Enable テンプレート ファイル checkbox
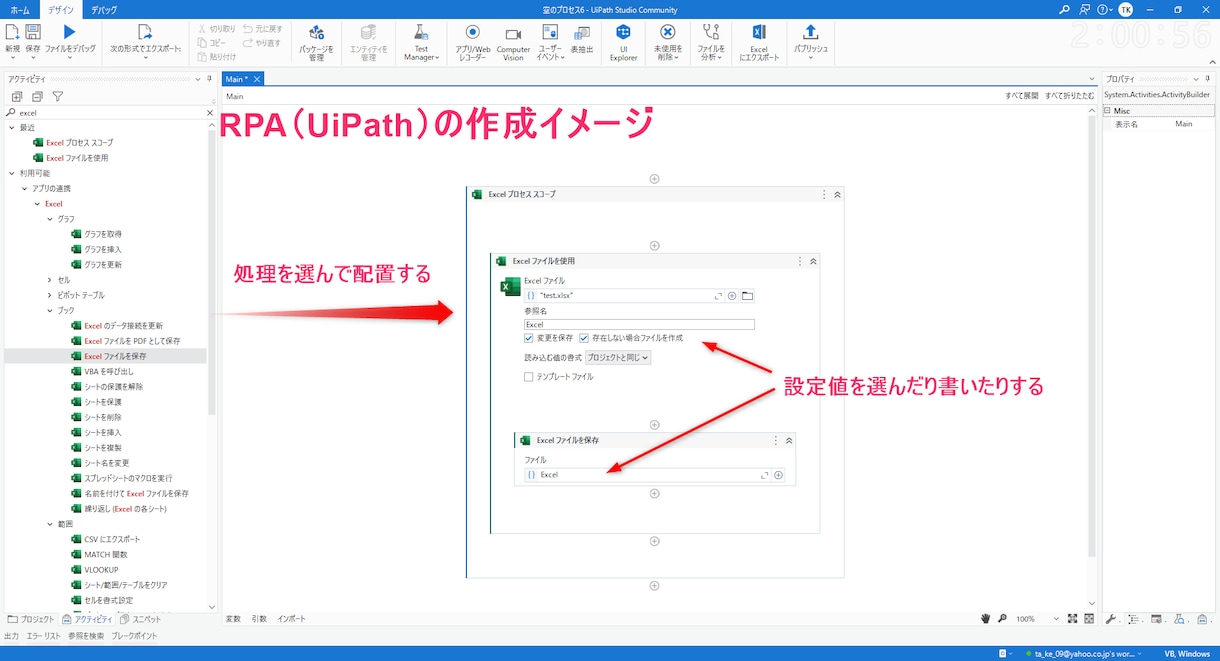 (x=529, y=377)
